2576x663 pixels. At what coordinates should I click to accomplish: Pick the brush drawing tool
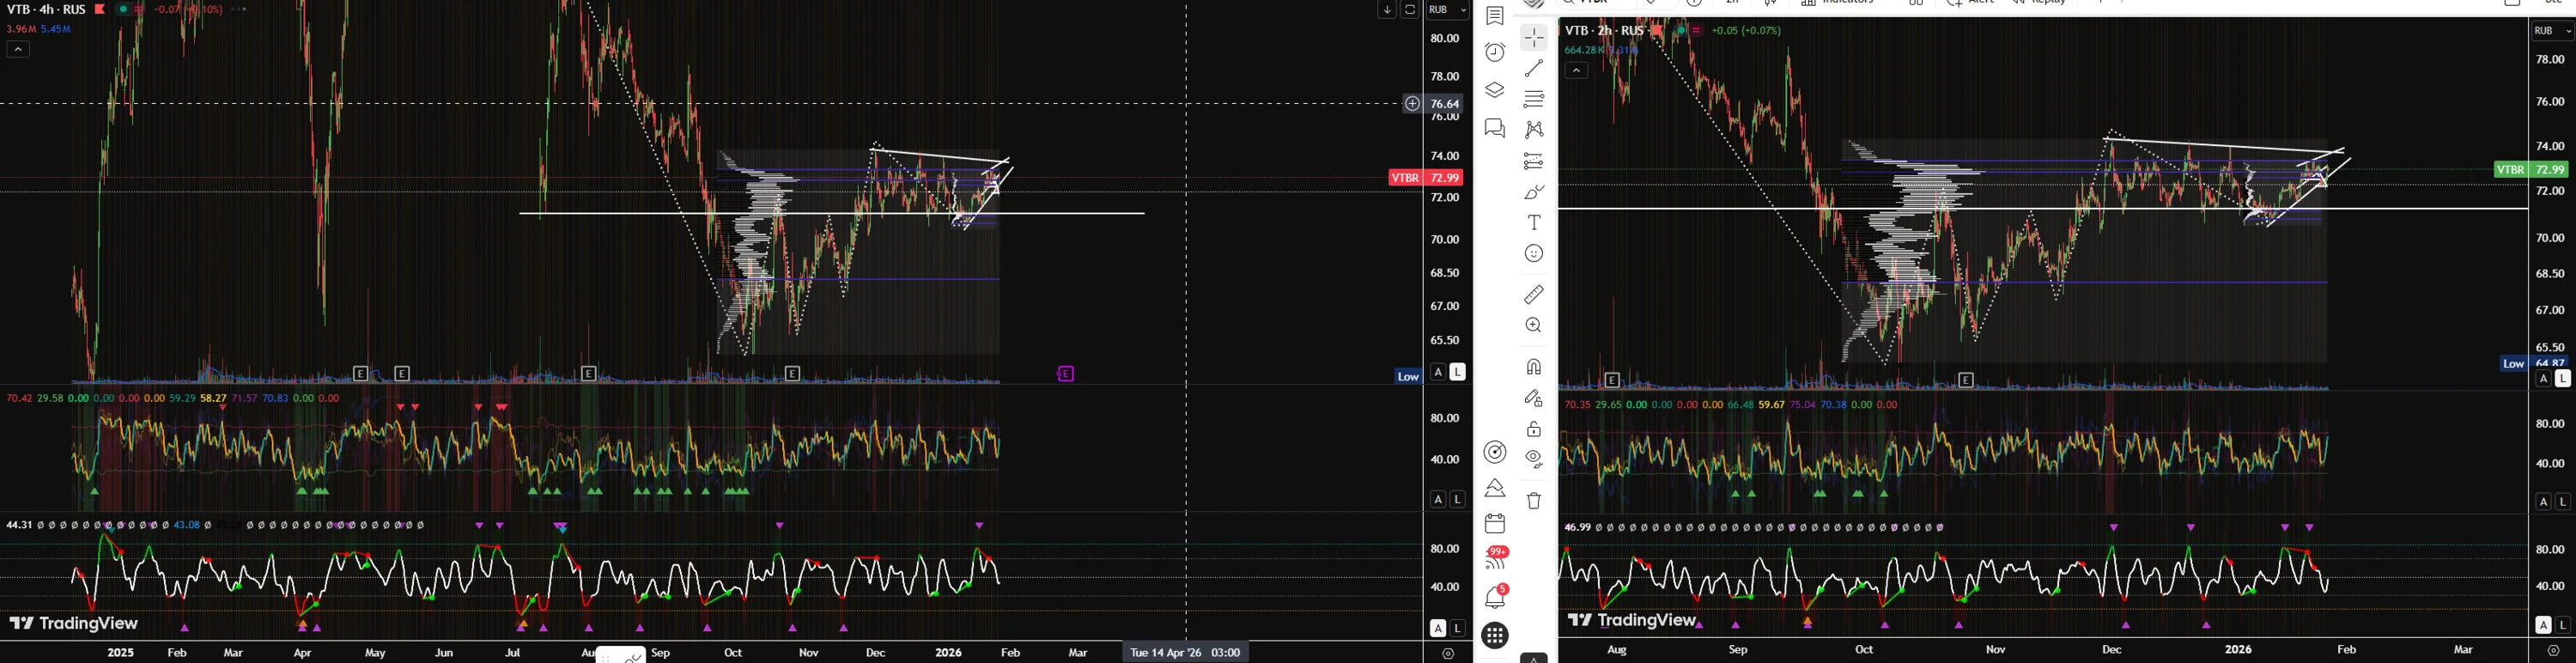[1533, 192]
